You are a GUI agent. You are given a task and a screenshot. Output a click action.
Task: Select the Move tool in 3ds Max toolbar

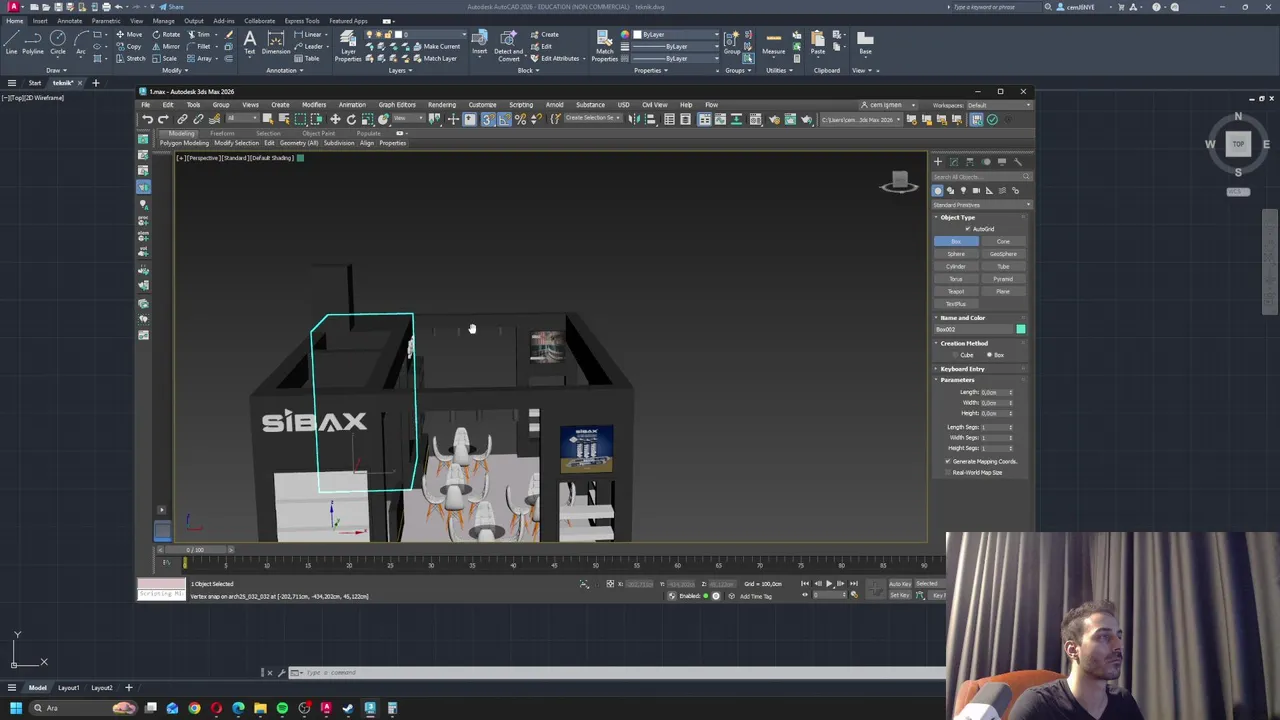pos(335,120)
